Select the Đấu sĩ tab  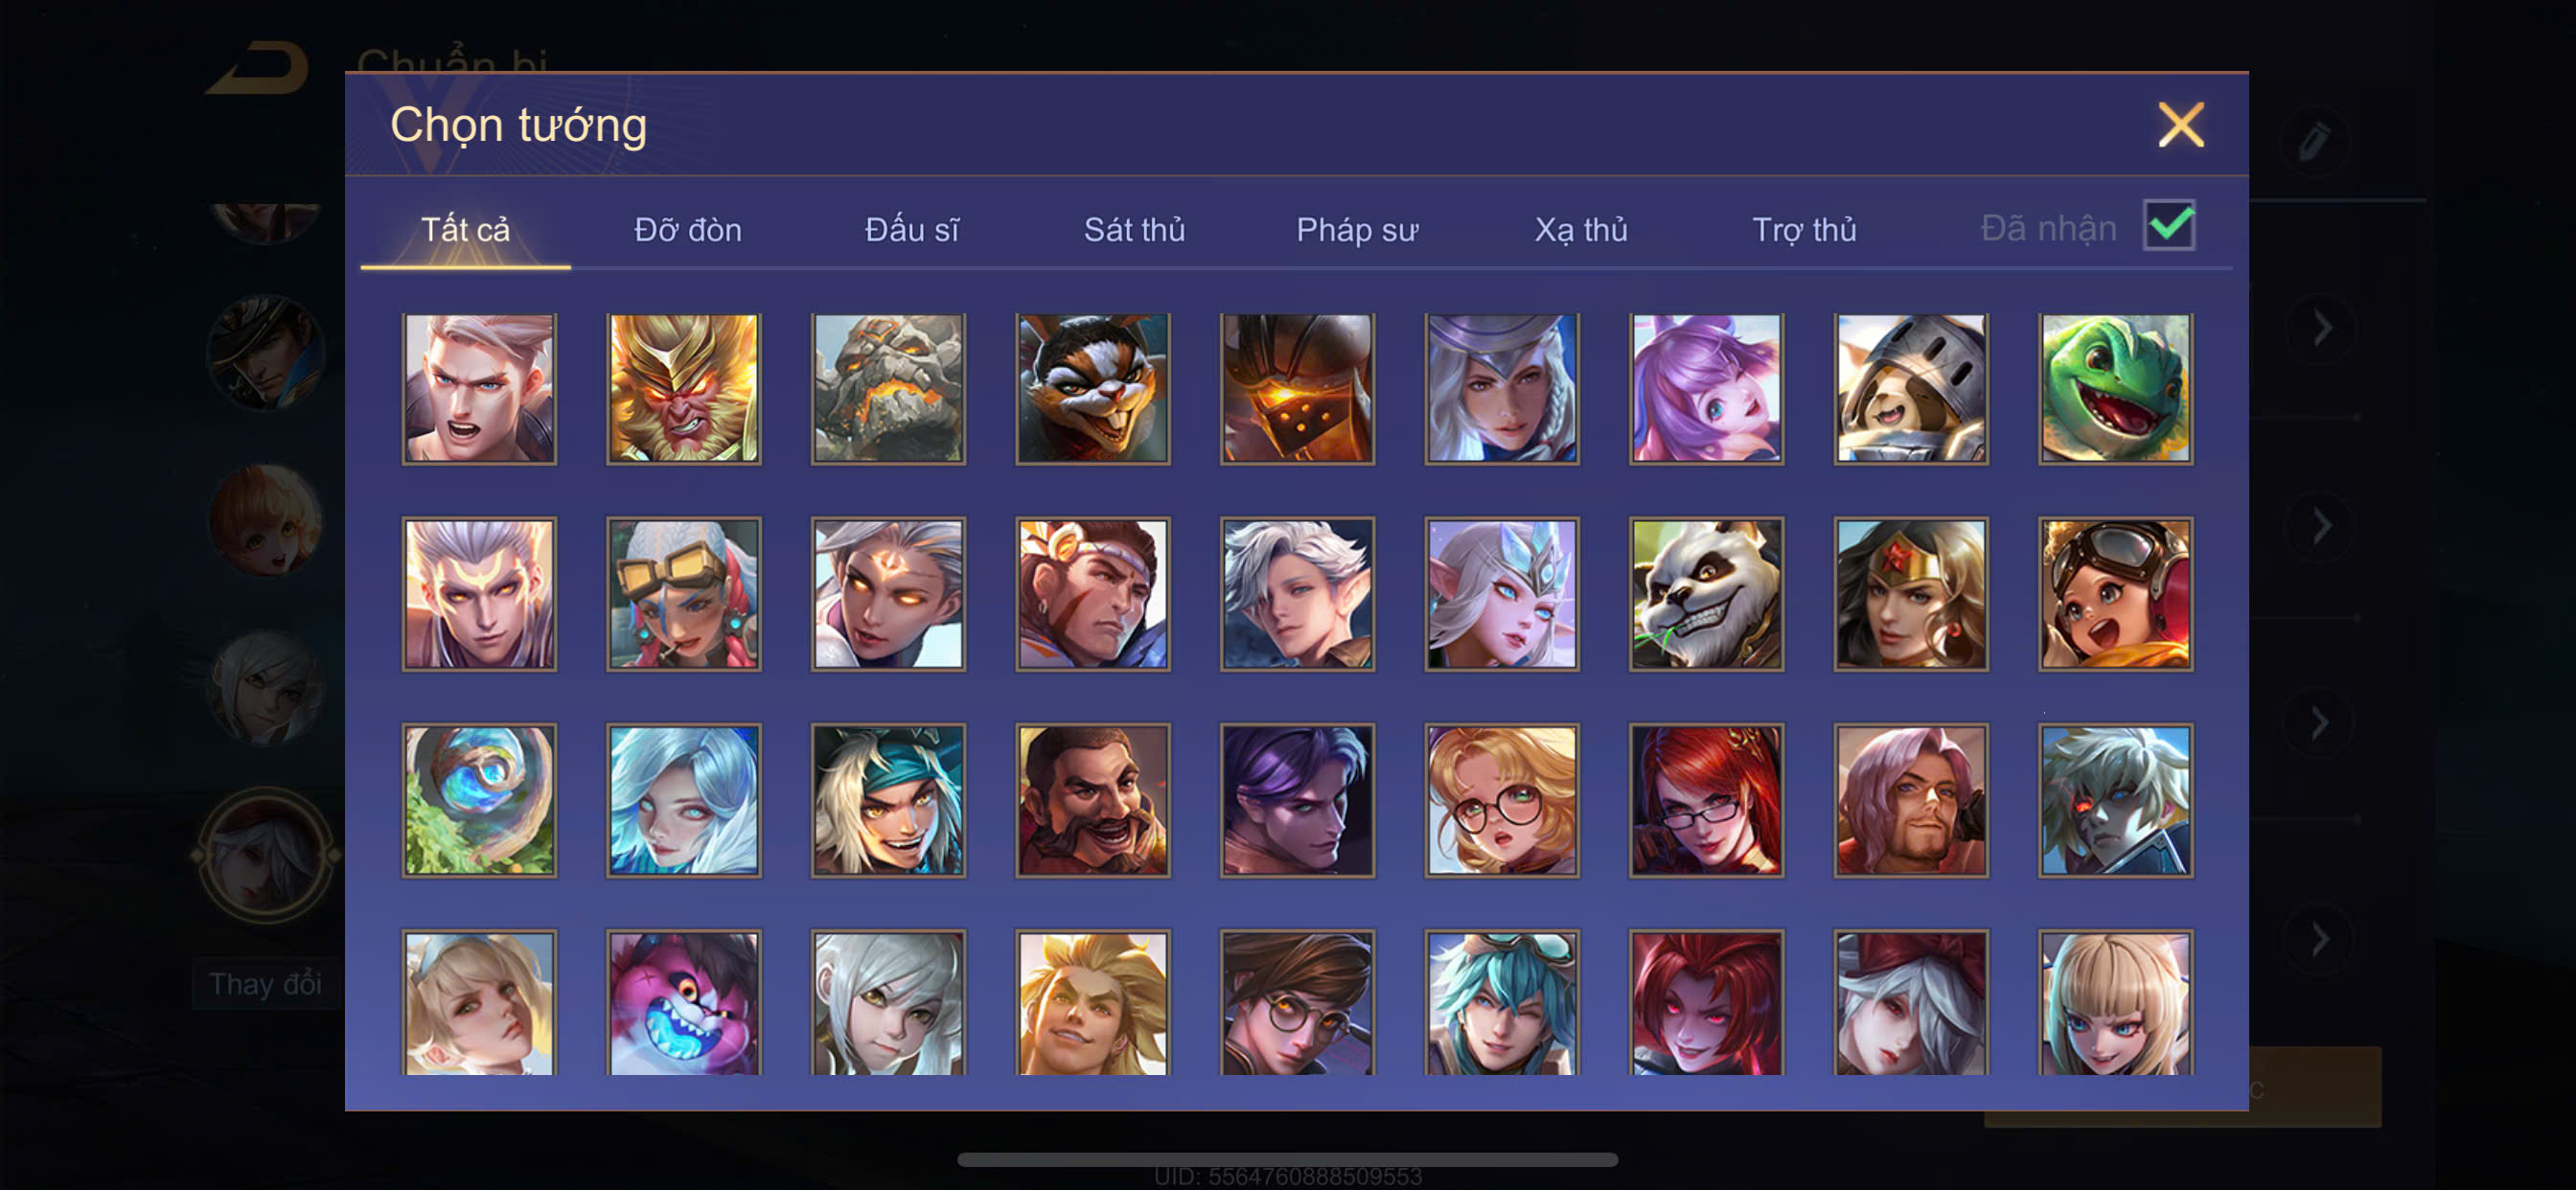[x=911, y=230]
